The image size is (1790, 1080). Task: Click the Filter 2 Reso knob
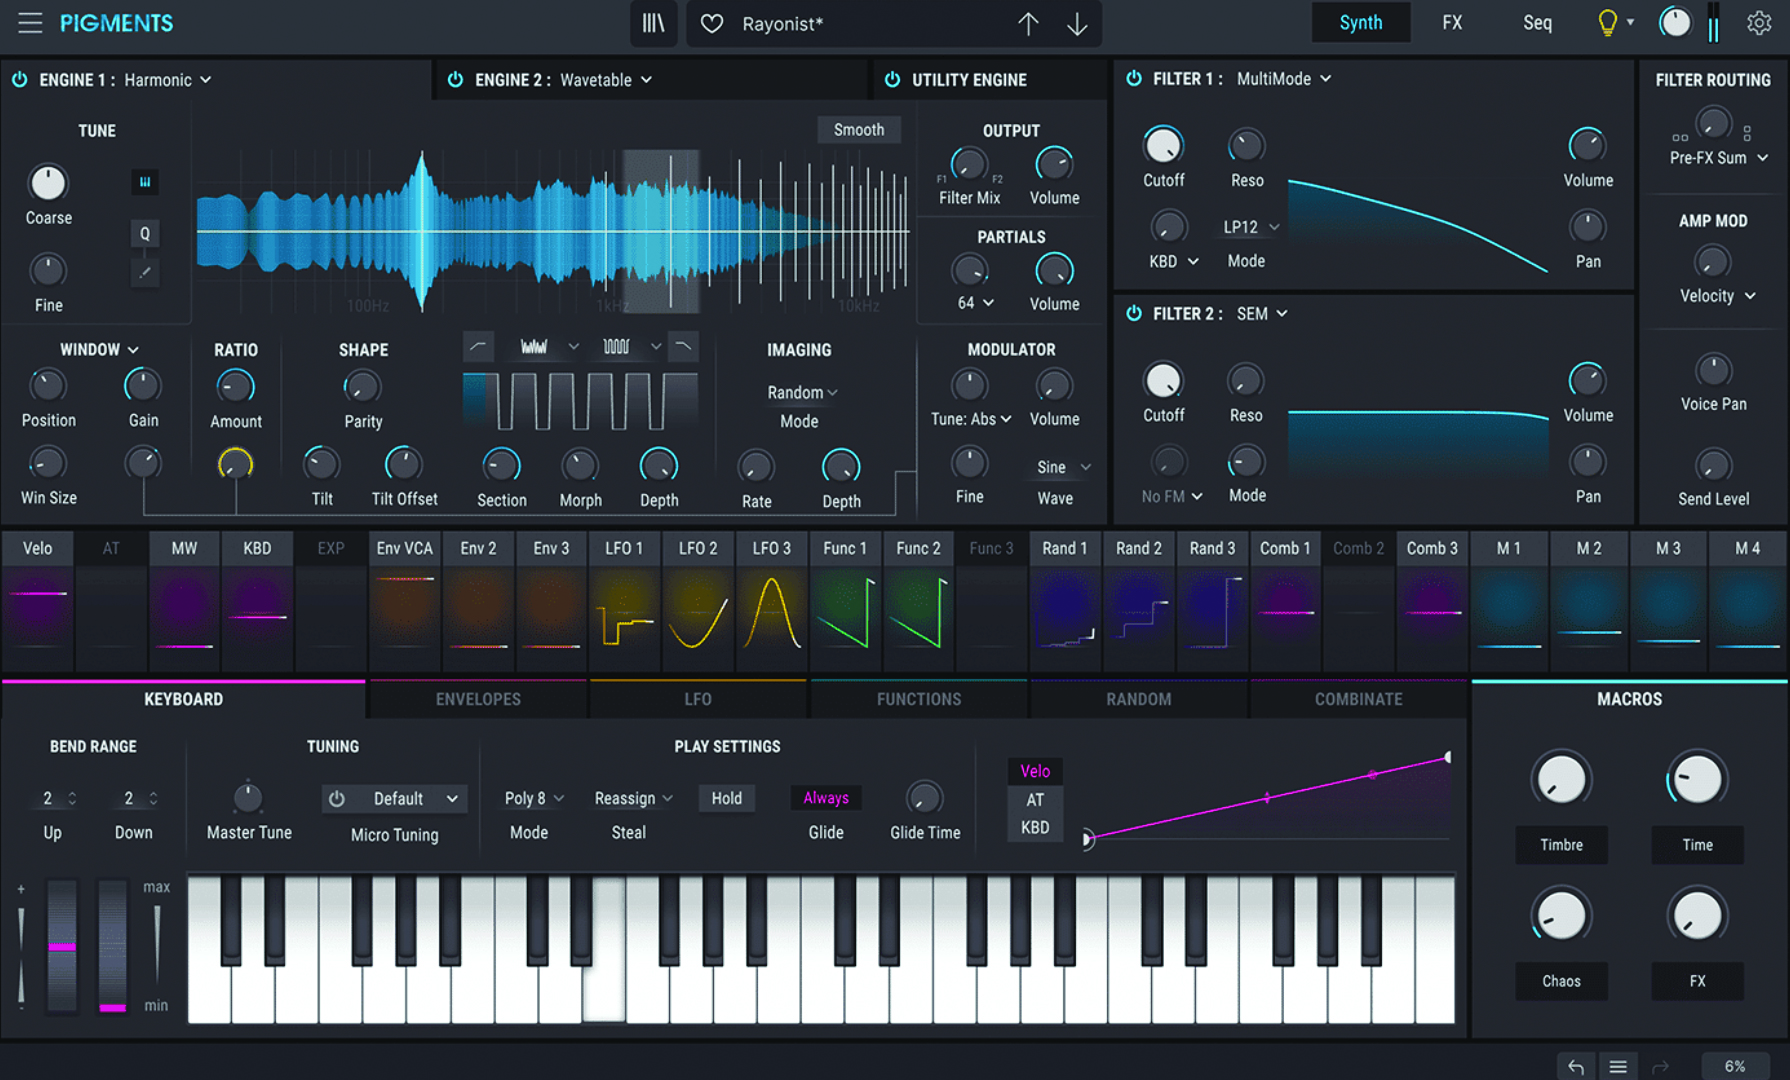tap(1245, 381)
